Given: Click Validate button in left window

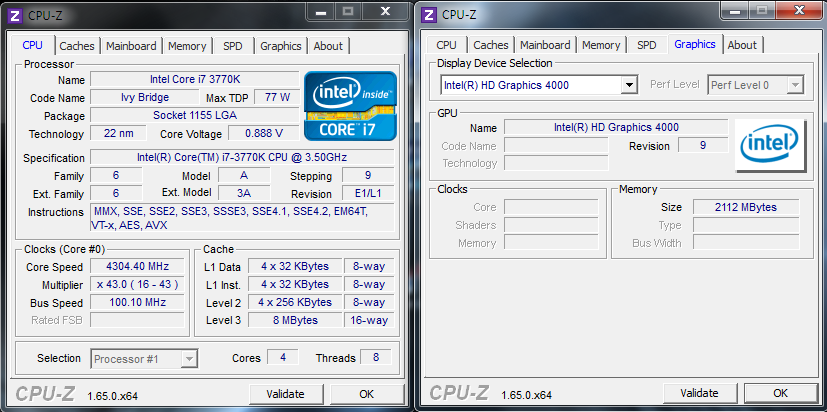Looking at the screenshot, I should point(285,394).
